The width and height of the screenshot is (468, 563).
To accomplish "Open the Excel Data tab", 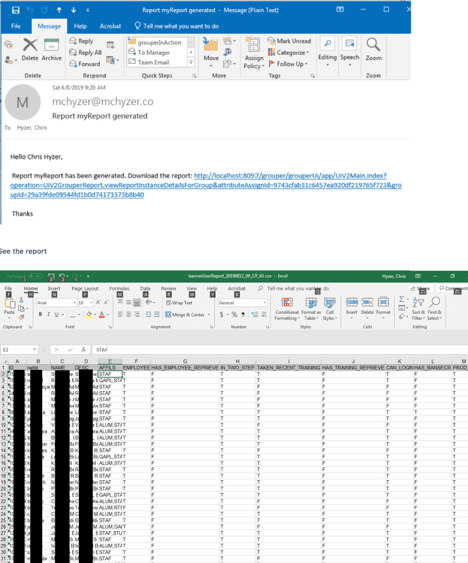I will coord(145,288).
